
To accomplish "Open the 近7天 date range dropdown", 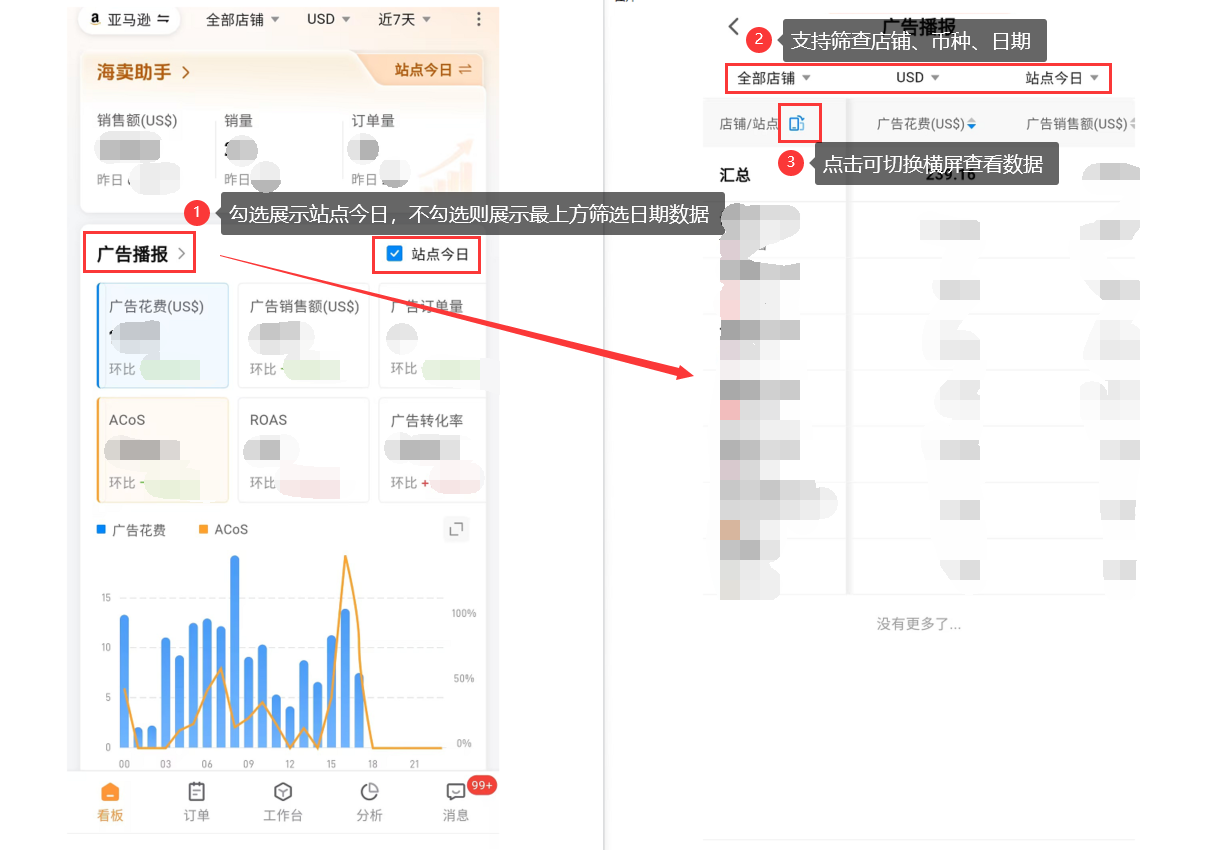I will click(404, 19).
